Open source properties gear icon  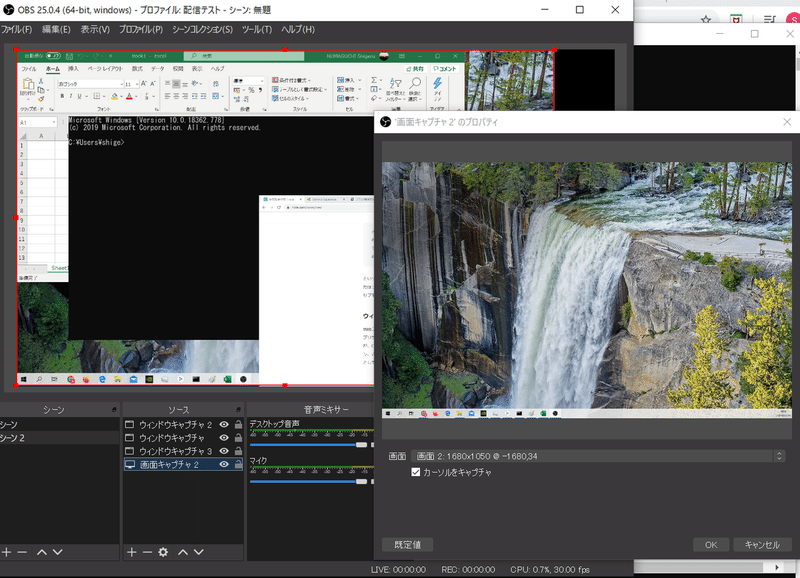163,552
